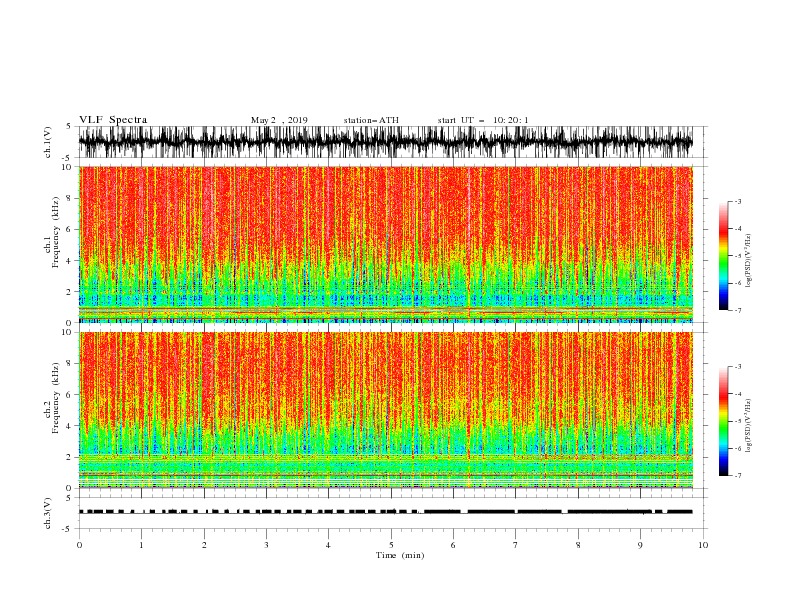Viewport: 792px width, 612px height.
Task: Click the ch.3 black signal trace
Action: (x=385, y=512)
